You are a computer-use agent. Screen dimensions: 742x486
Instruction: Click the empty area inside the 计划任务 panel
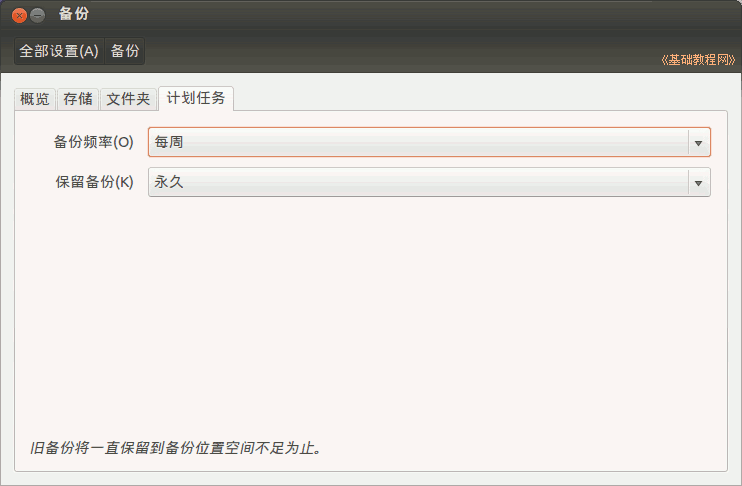pos(370,320)
